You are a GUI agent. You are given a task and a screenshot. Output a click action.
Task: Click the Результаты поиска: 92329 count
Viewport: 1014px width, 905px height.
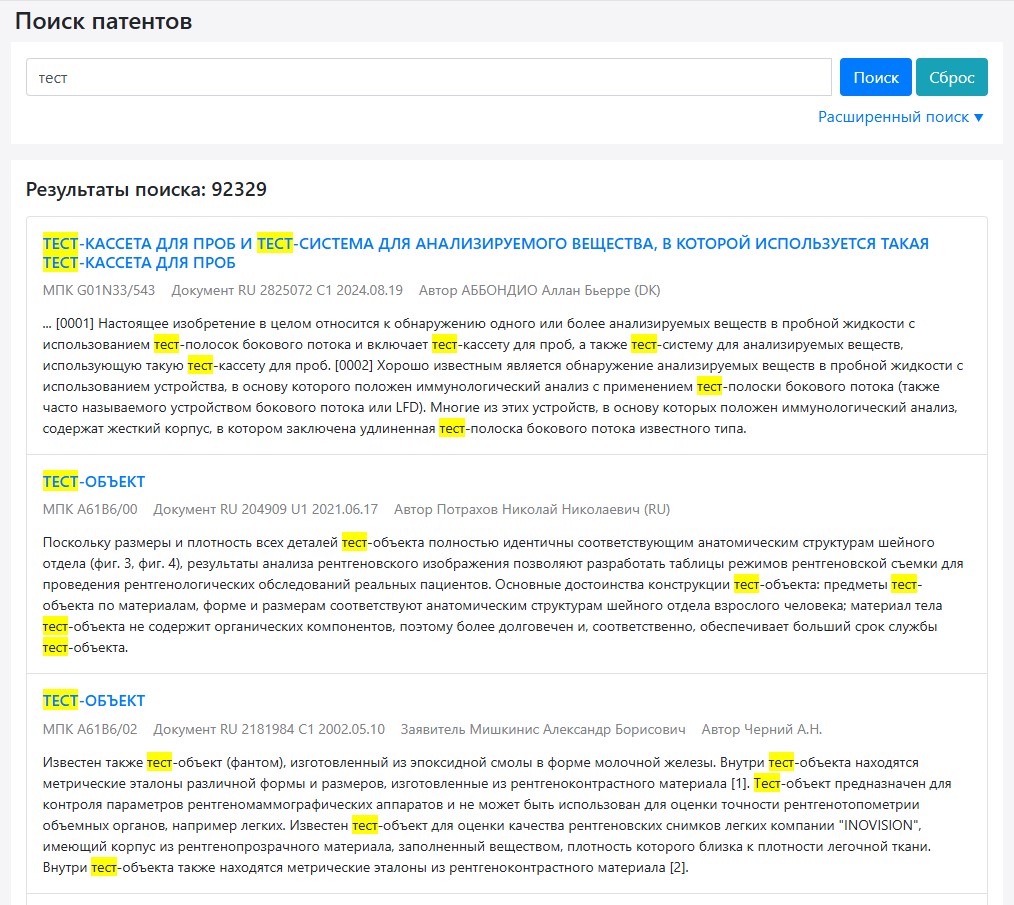(x=146, y=189)
